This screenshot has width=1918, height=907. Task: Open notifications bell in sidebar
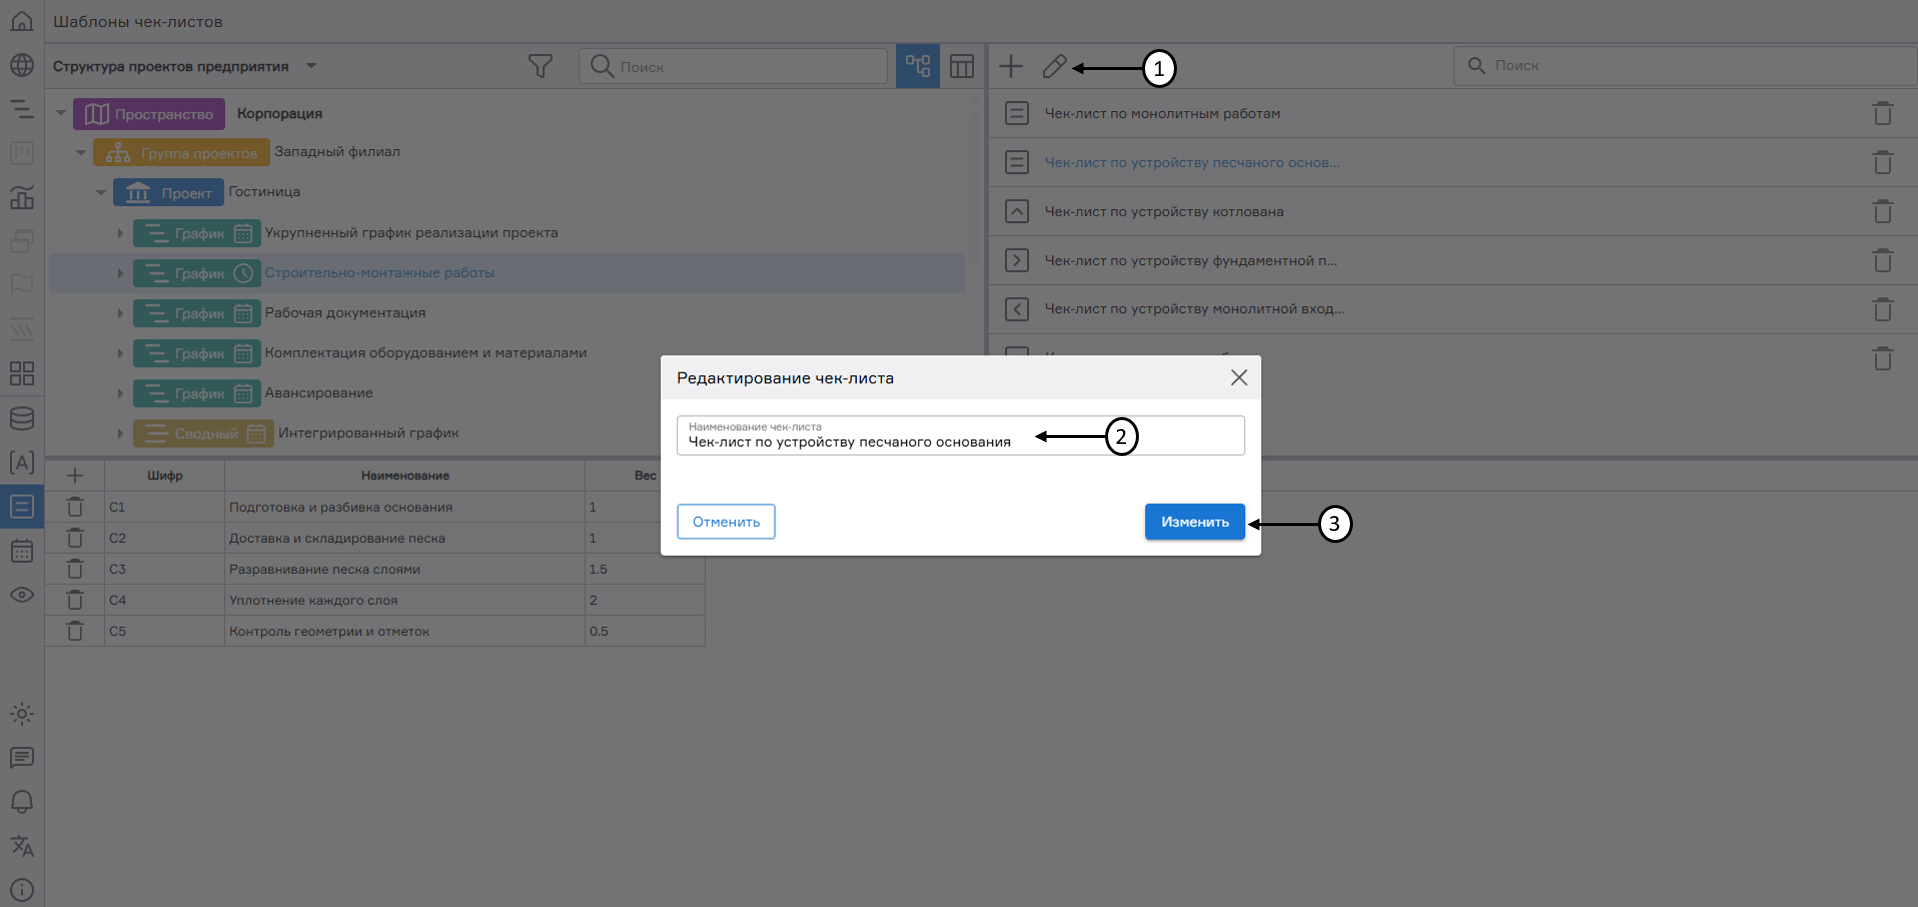[22, 802]
